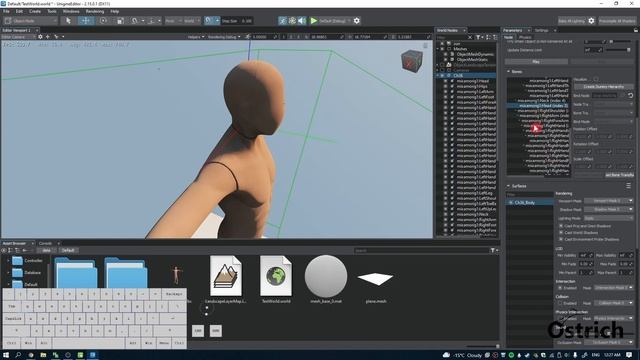Activate the Rotate manipulator tool
640x360 pixels.
point(103,21)
